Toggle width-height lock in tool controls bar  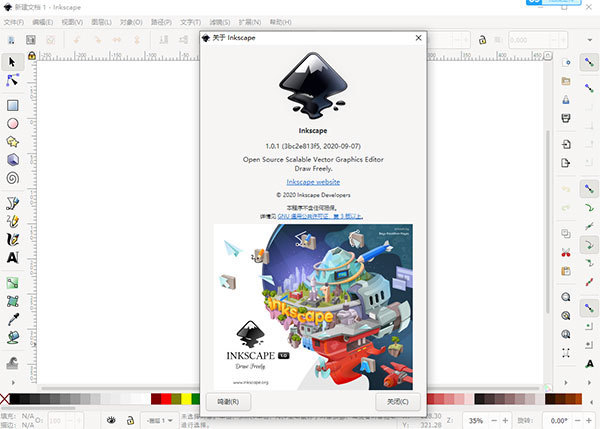pos(482,40)
